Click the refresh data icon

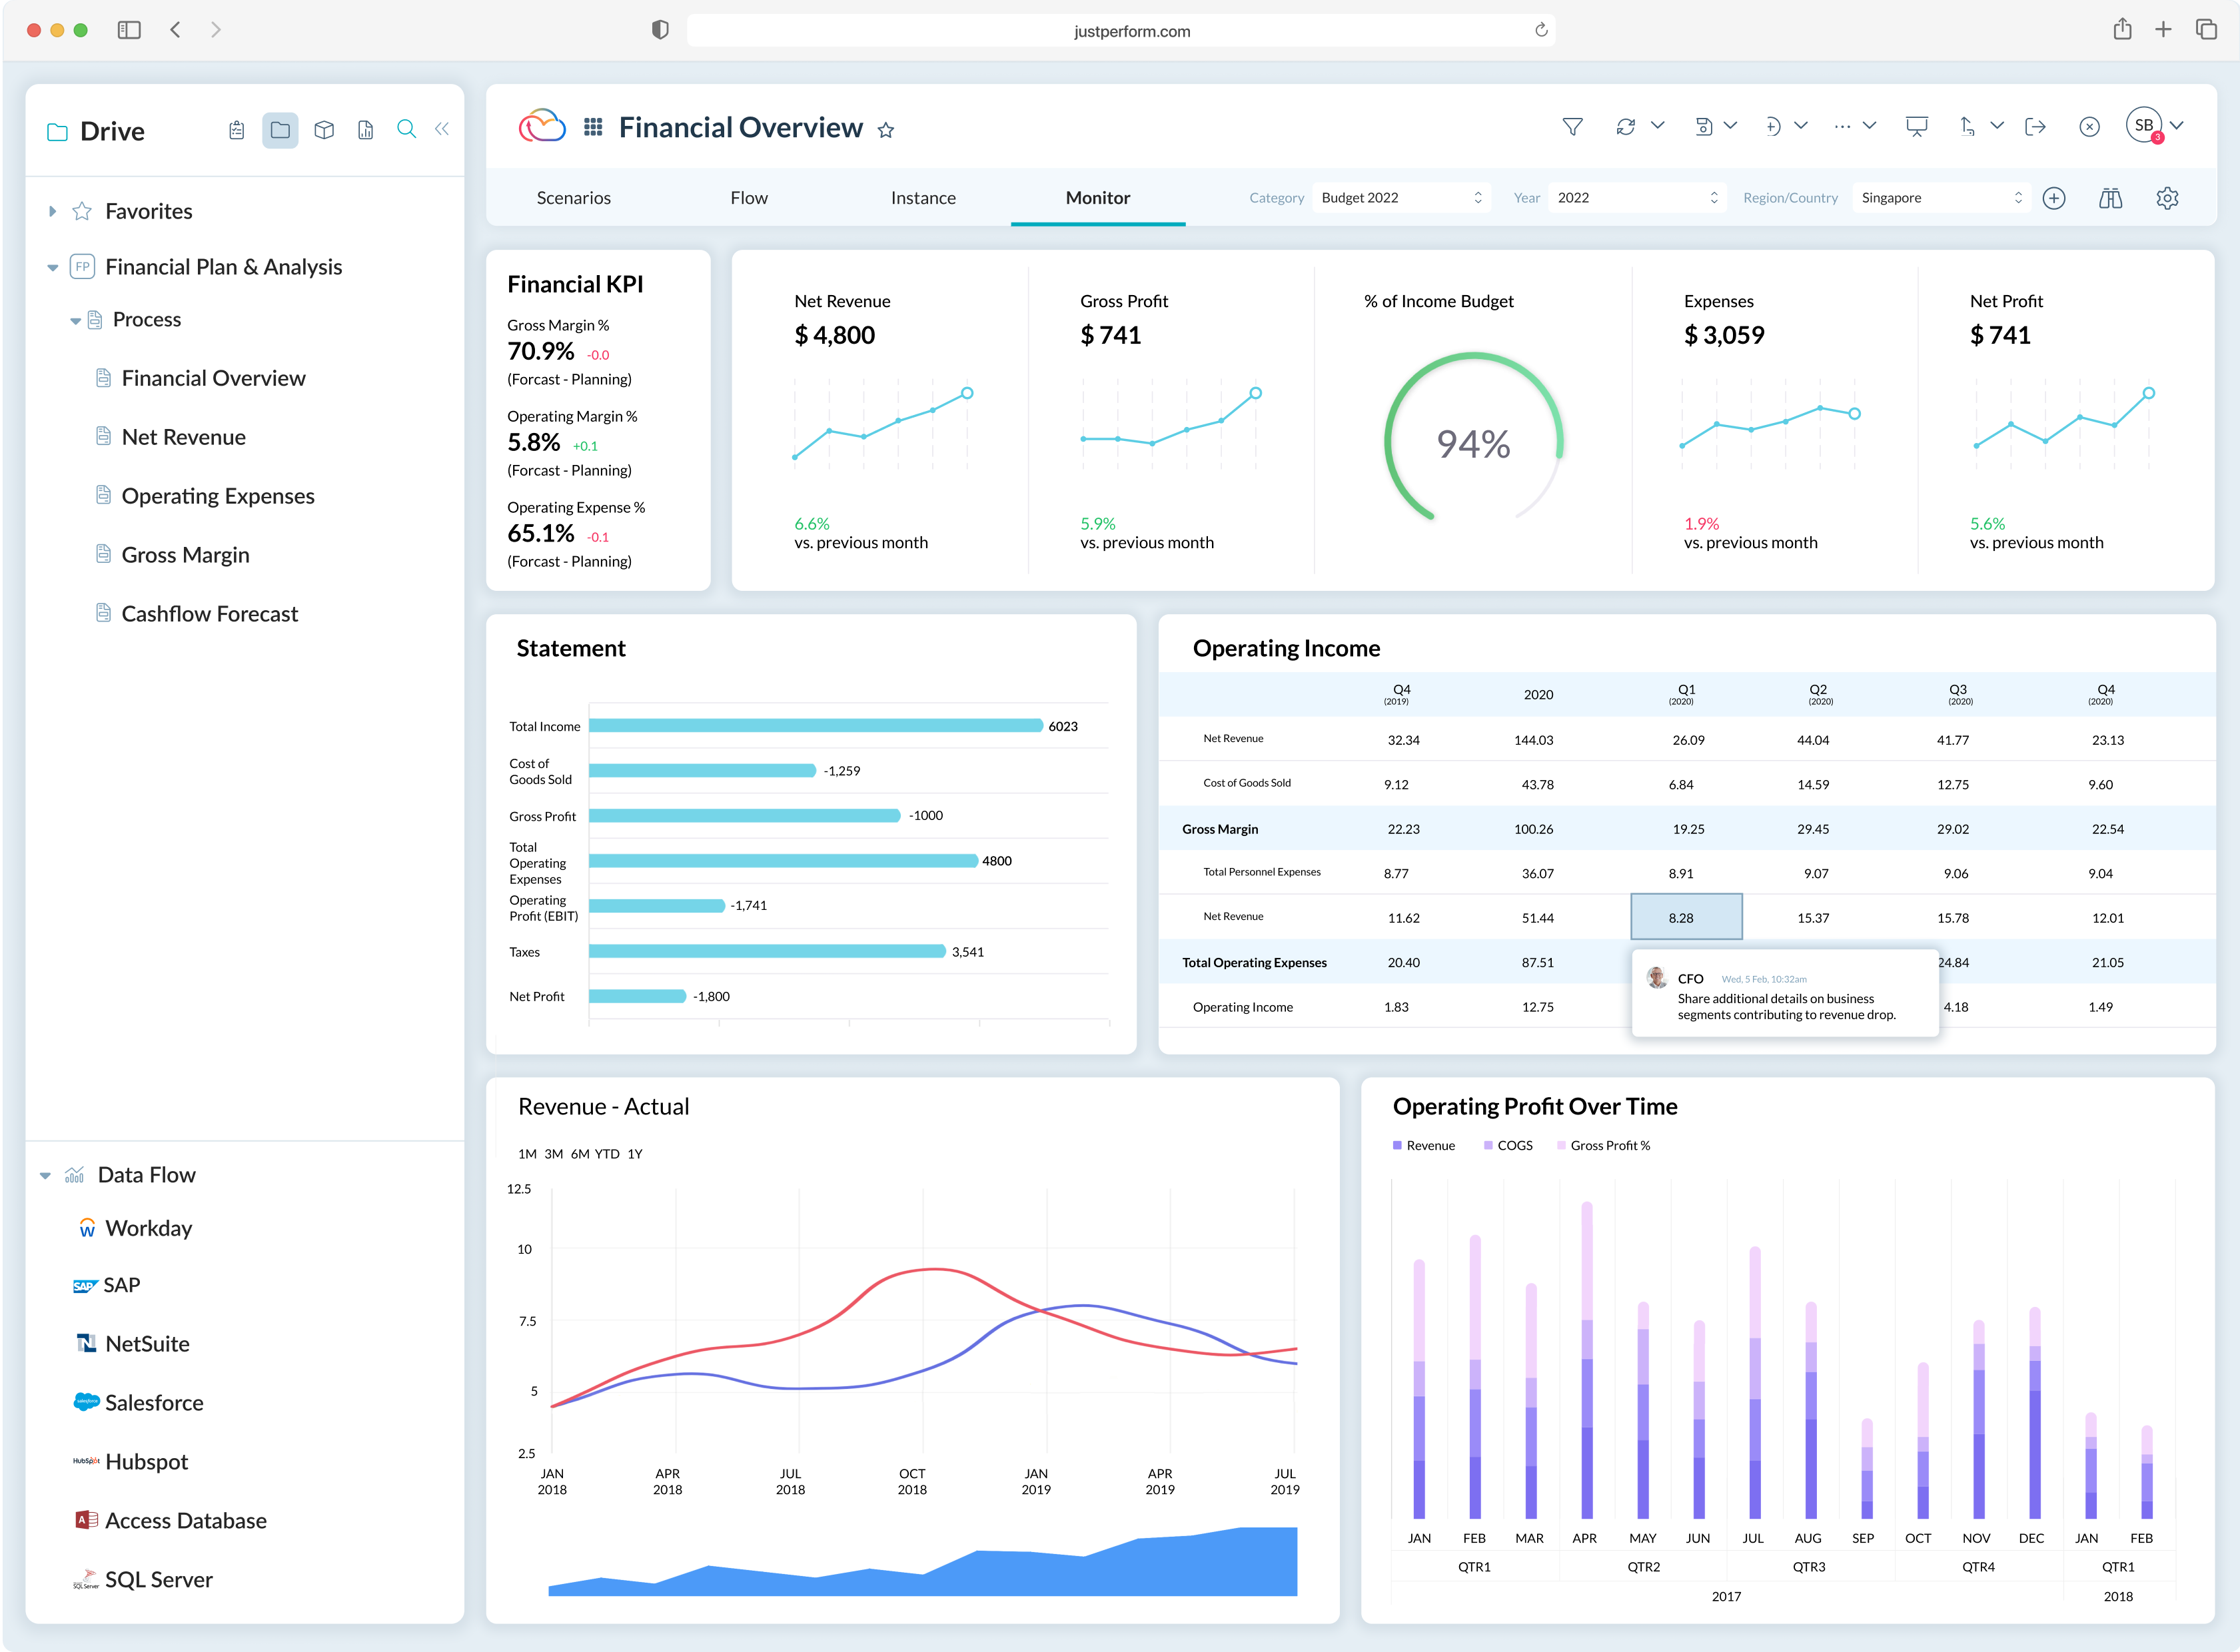[1626, 127]
